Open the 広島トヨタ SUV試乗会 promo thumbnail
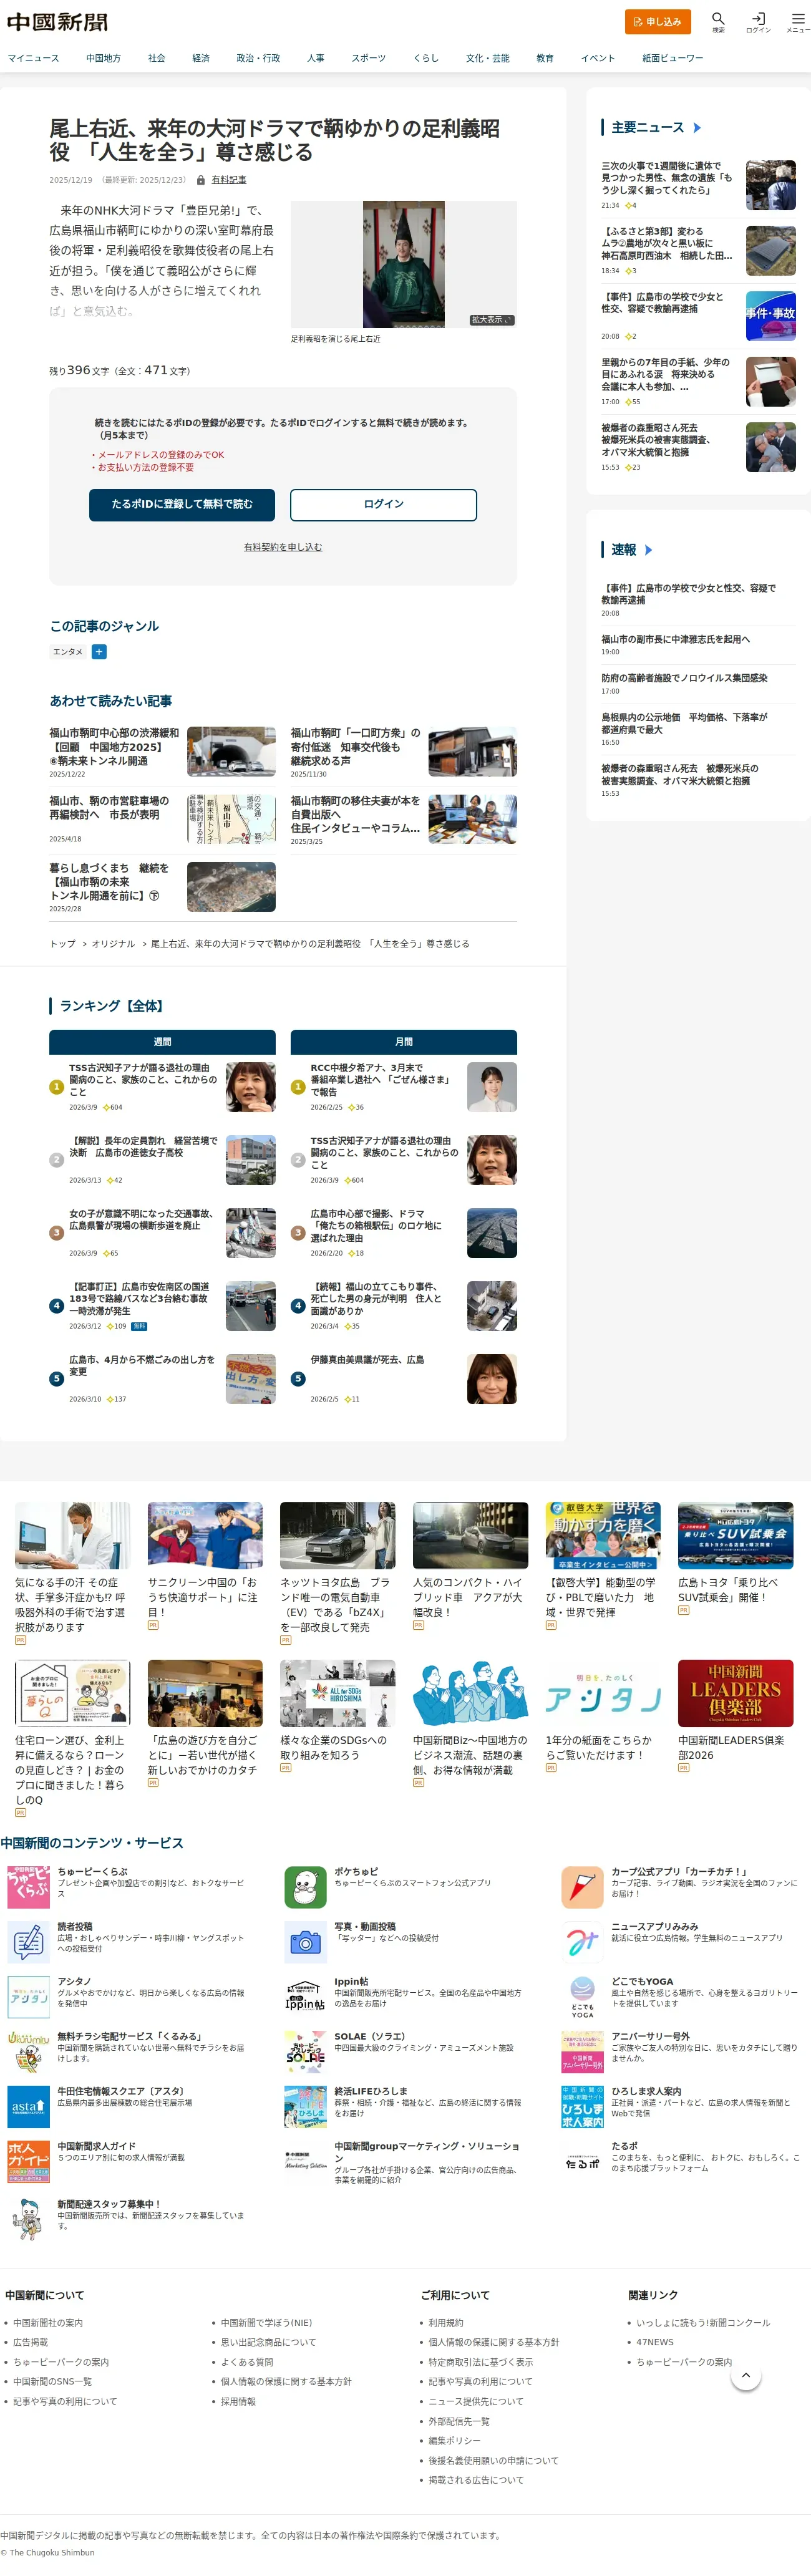The width and height of the screenshot is (811, 2576). point(735,1535)
